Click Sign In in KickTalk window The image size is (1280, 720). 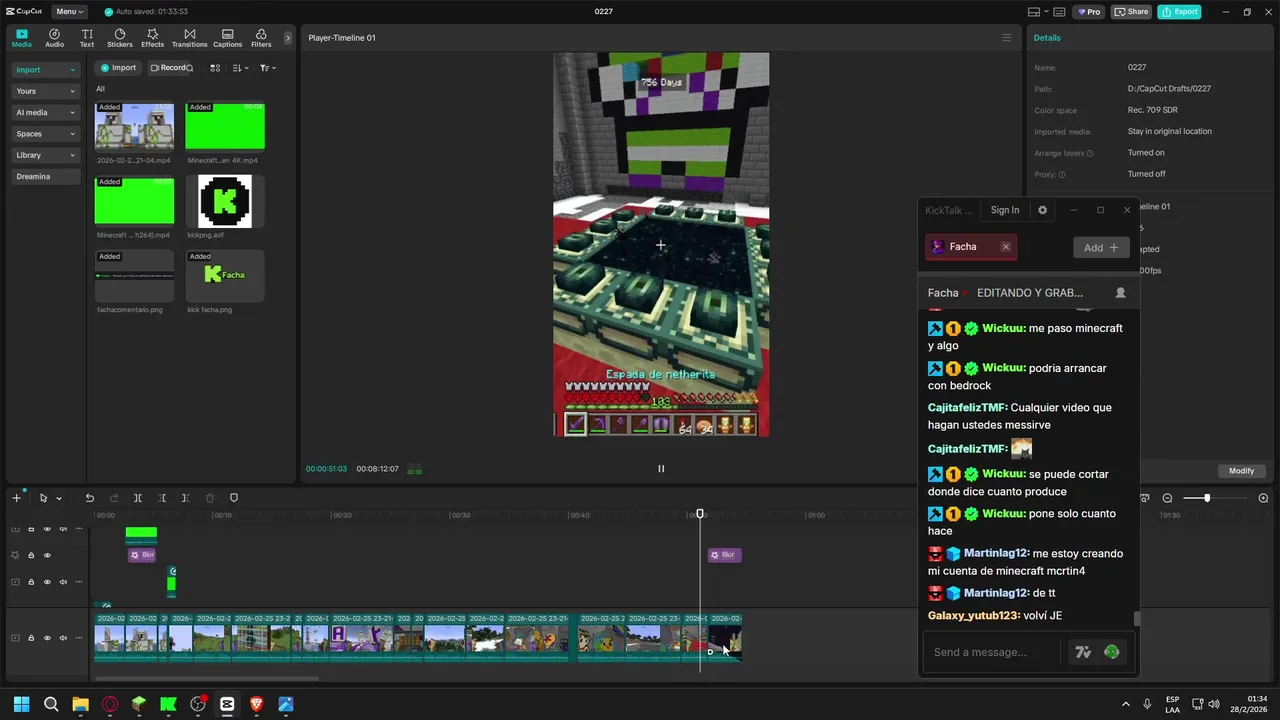click(1005, 210)
